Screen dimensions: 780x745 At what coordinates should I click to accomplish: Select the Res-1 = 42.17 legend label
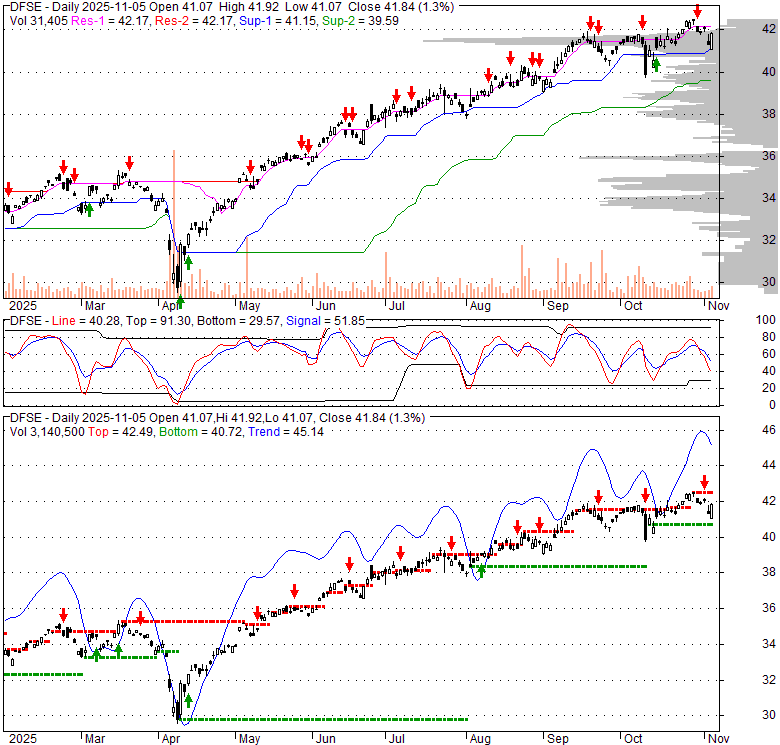pos(110,19)
